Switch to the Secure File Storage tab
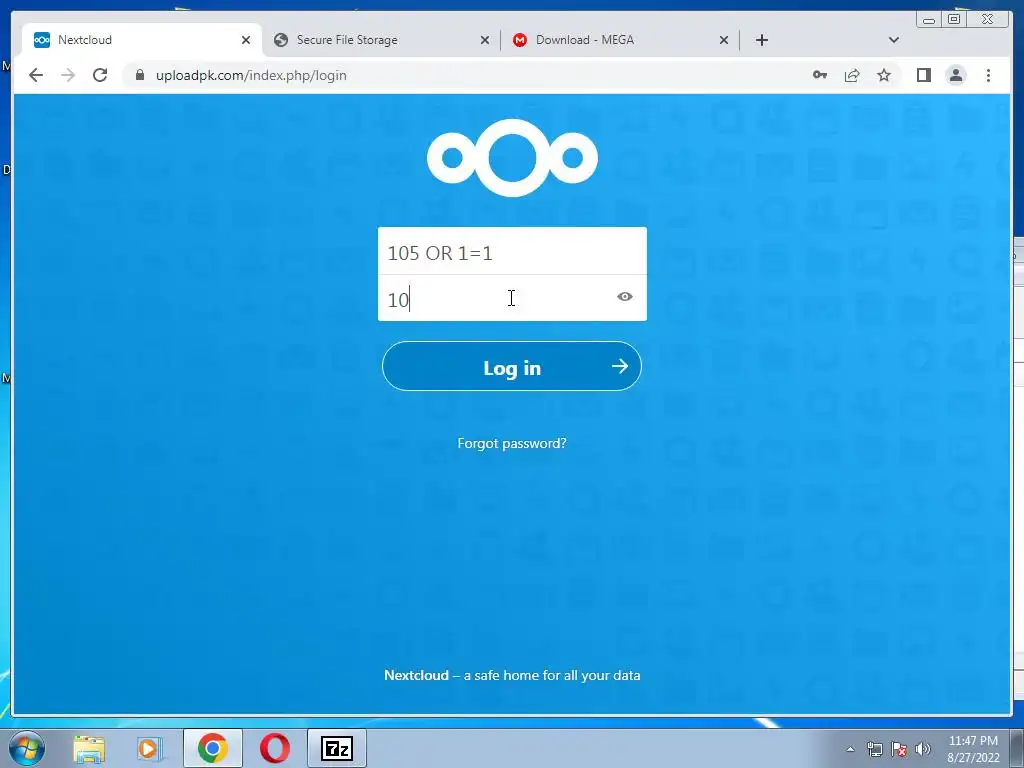The image size is (1024, 768). pos(382,40)
